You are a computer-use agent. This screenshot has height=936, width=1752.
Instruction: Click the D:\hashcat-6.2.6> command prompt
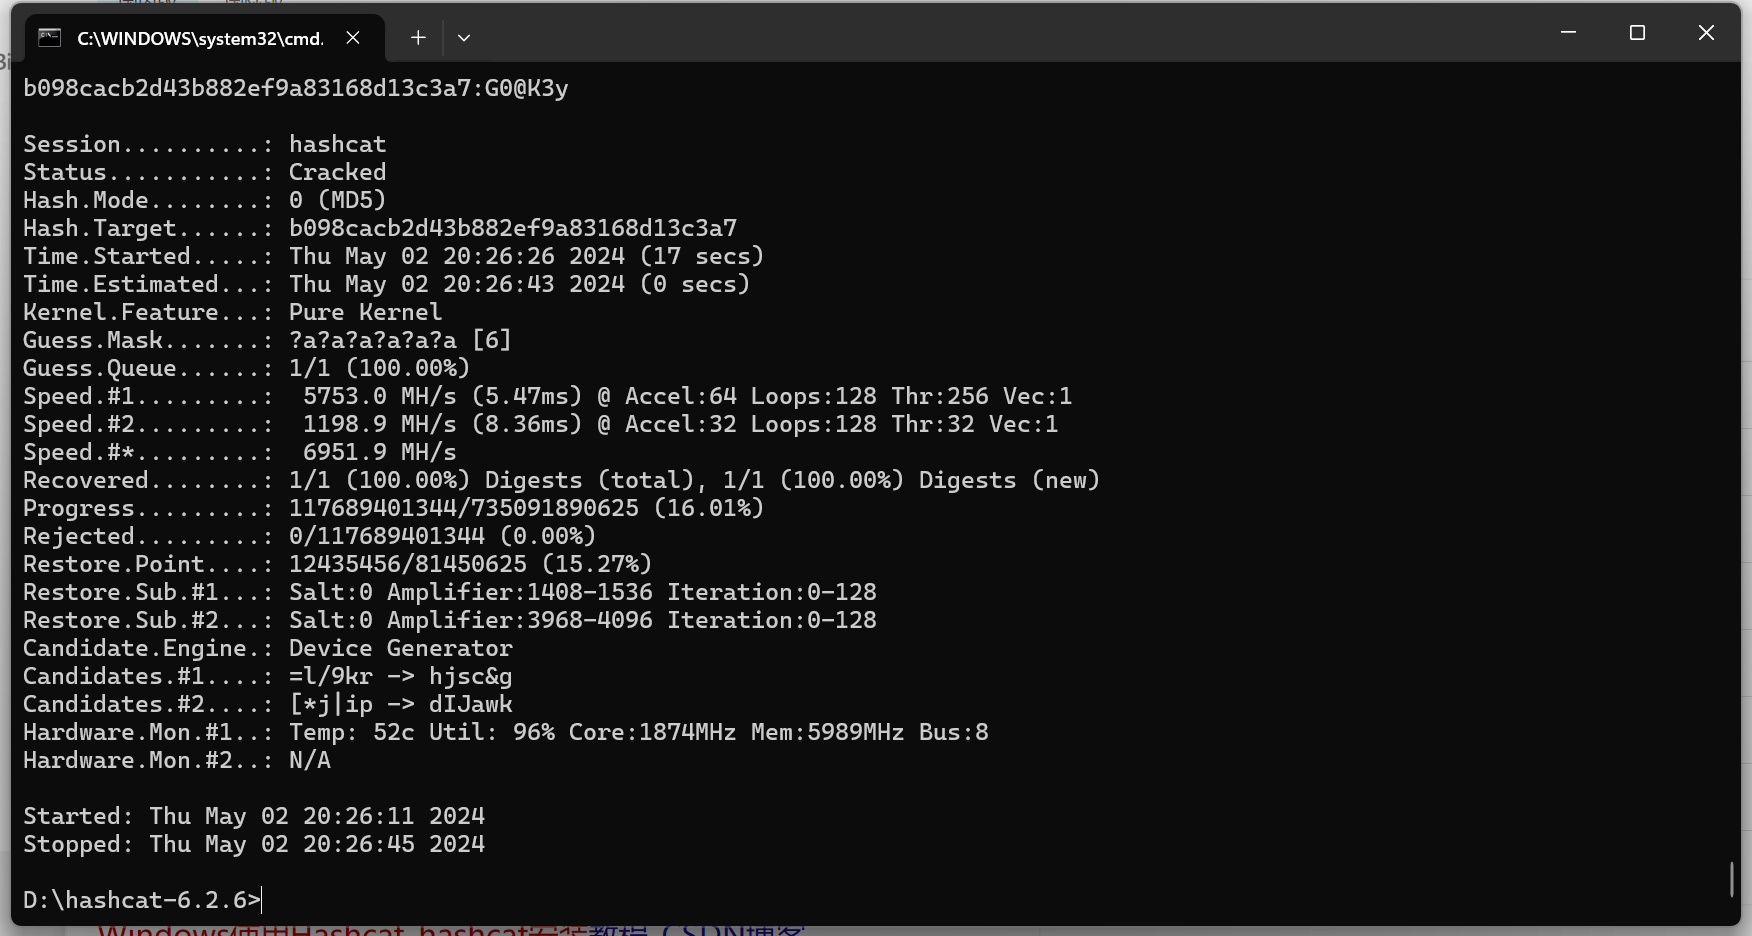(142, 900)
